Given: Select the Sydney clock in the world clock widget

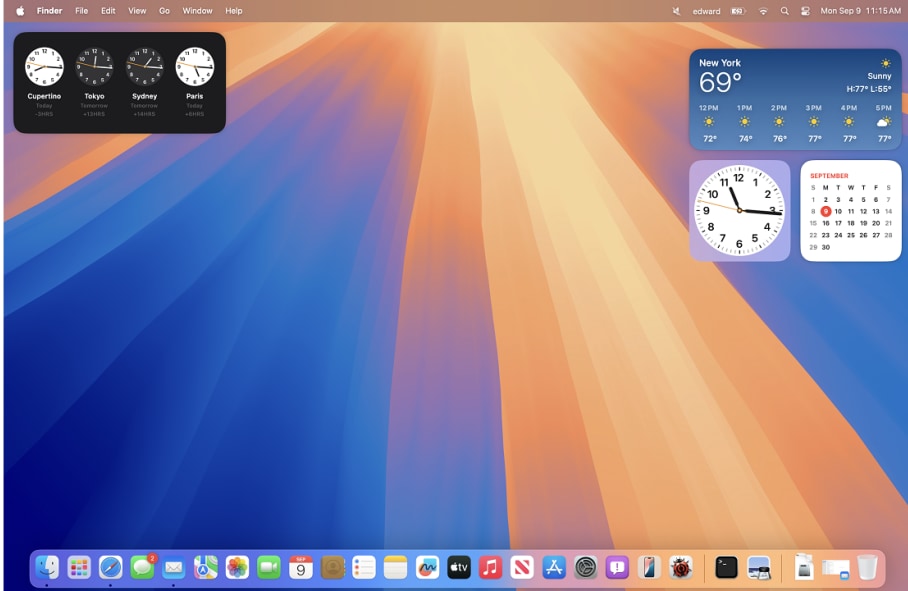Looking at the screenshot, I should 145,67.
